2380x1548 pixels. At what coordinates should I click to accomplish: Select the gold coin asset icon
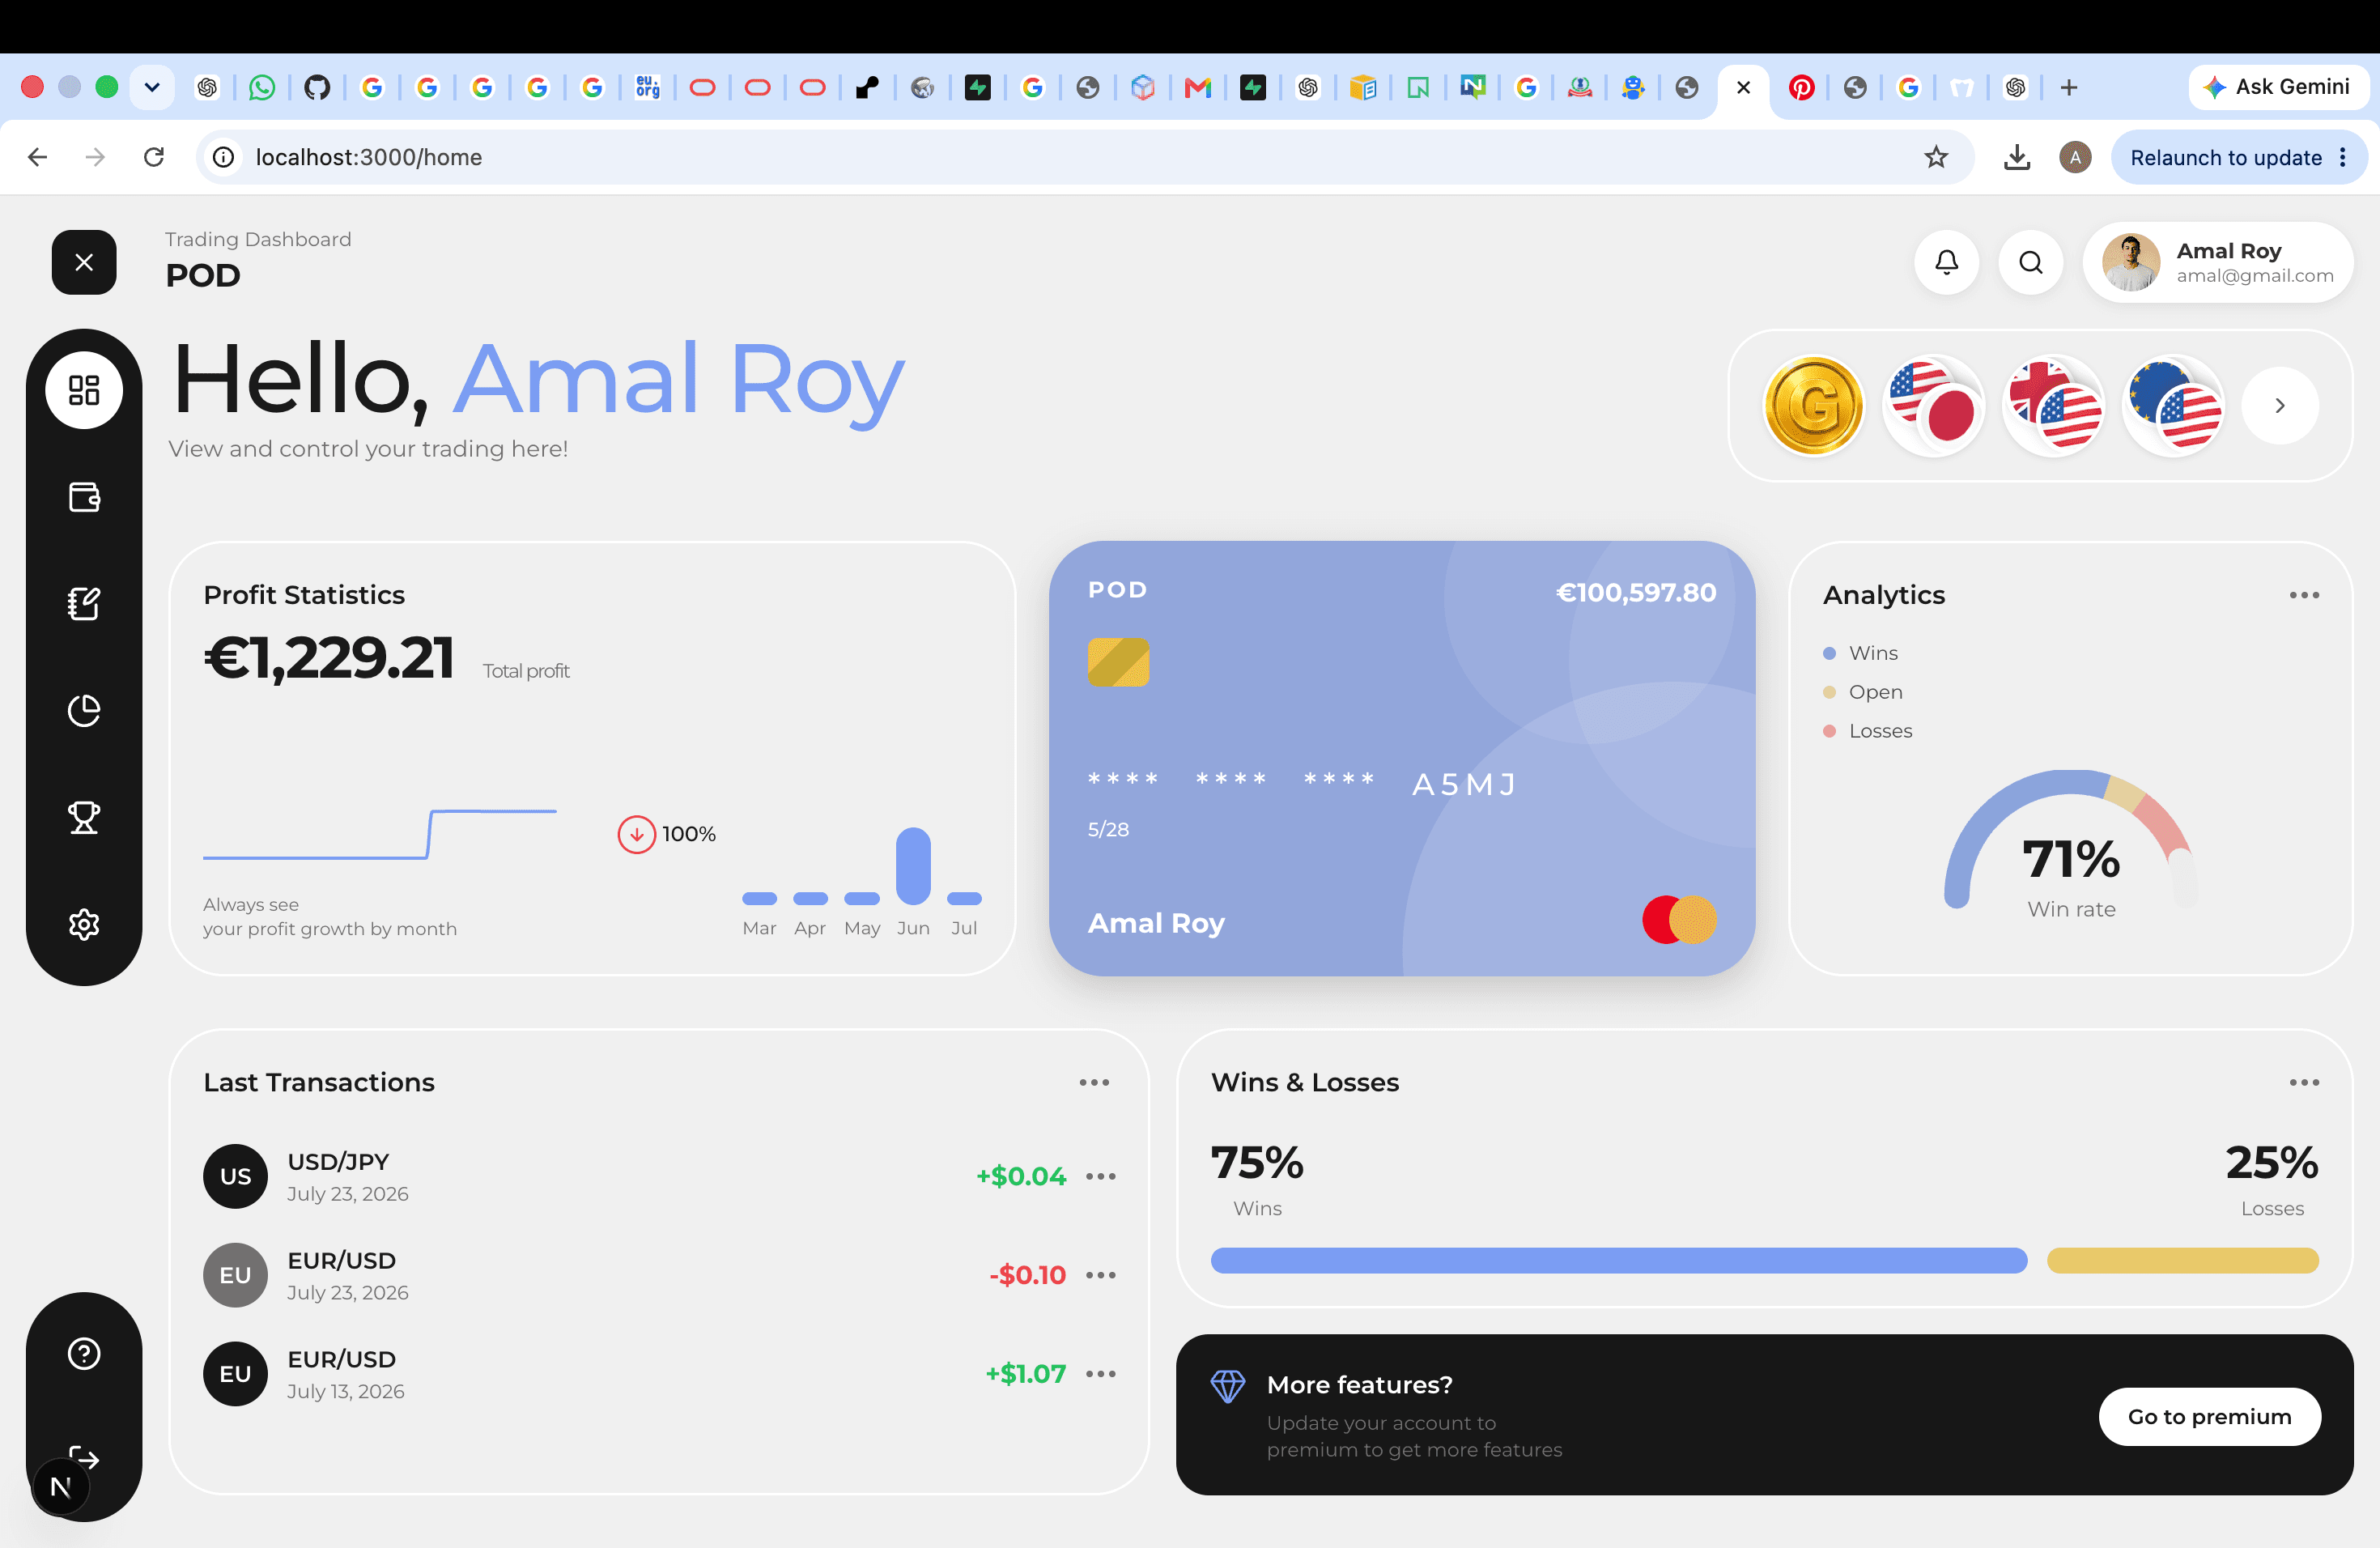1813,406
